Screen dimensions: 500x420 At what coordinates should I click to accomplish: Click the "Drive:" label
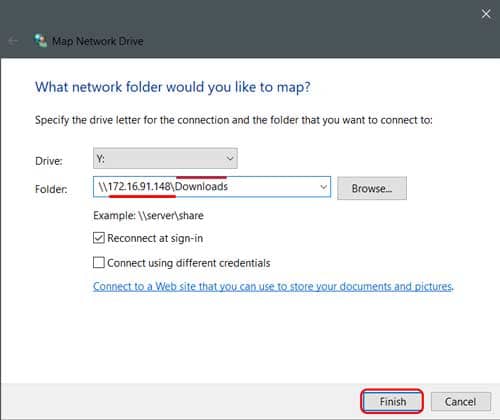click(x=49, y=161)
